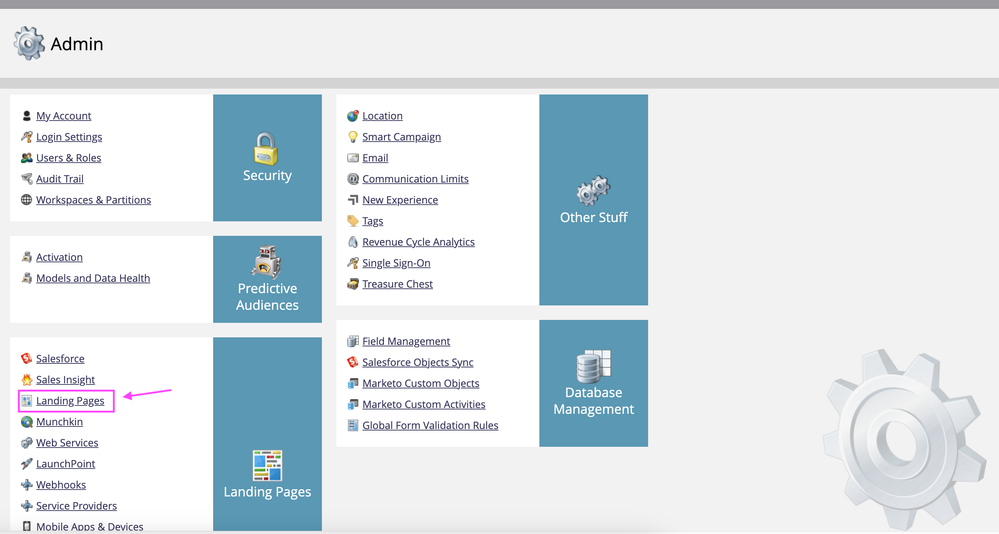Click the Global Form Validation Rules icon
The height and width of the screenshot is (534, 999).
[x=352, y=426]
